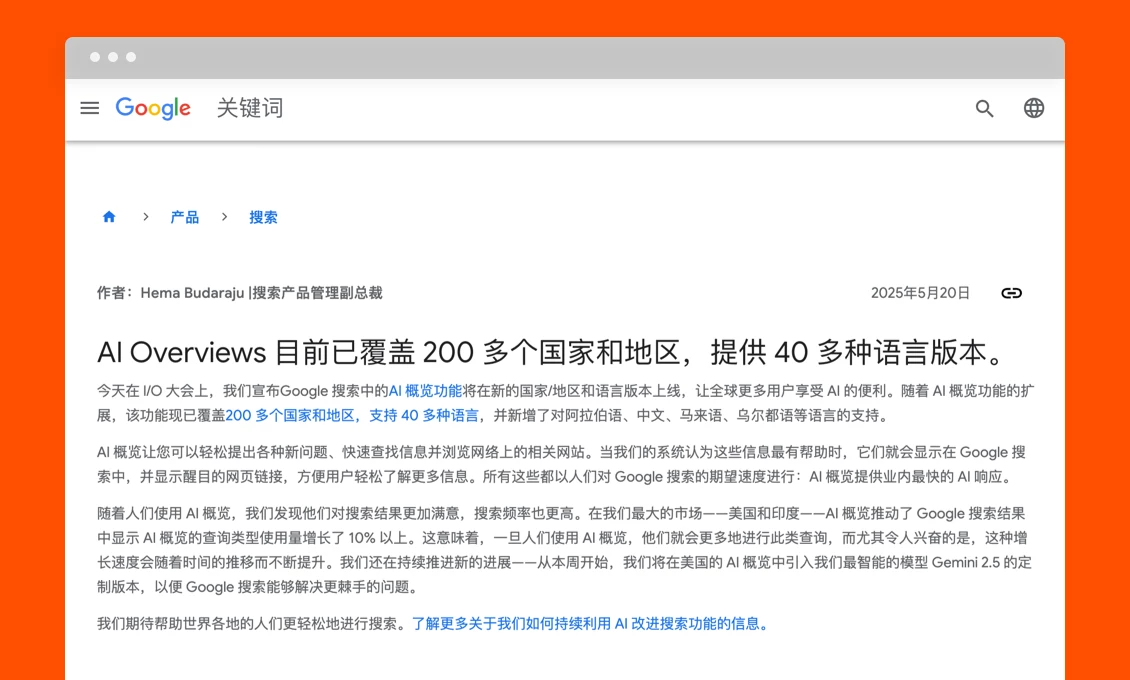This screenshot has width=1130, height=680.
Task: Click the first gray window control dot
Action: pos(95,57)
